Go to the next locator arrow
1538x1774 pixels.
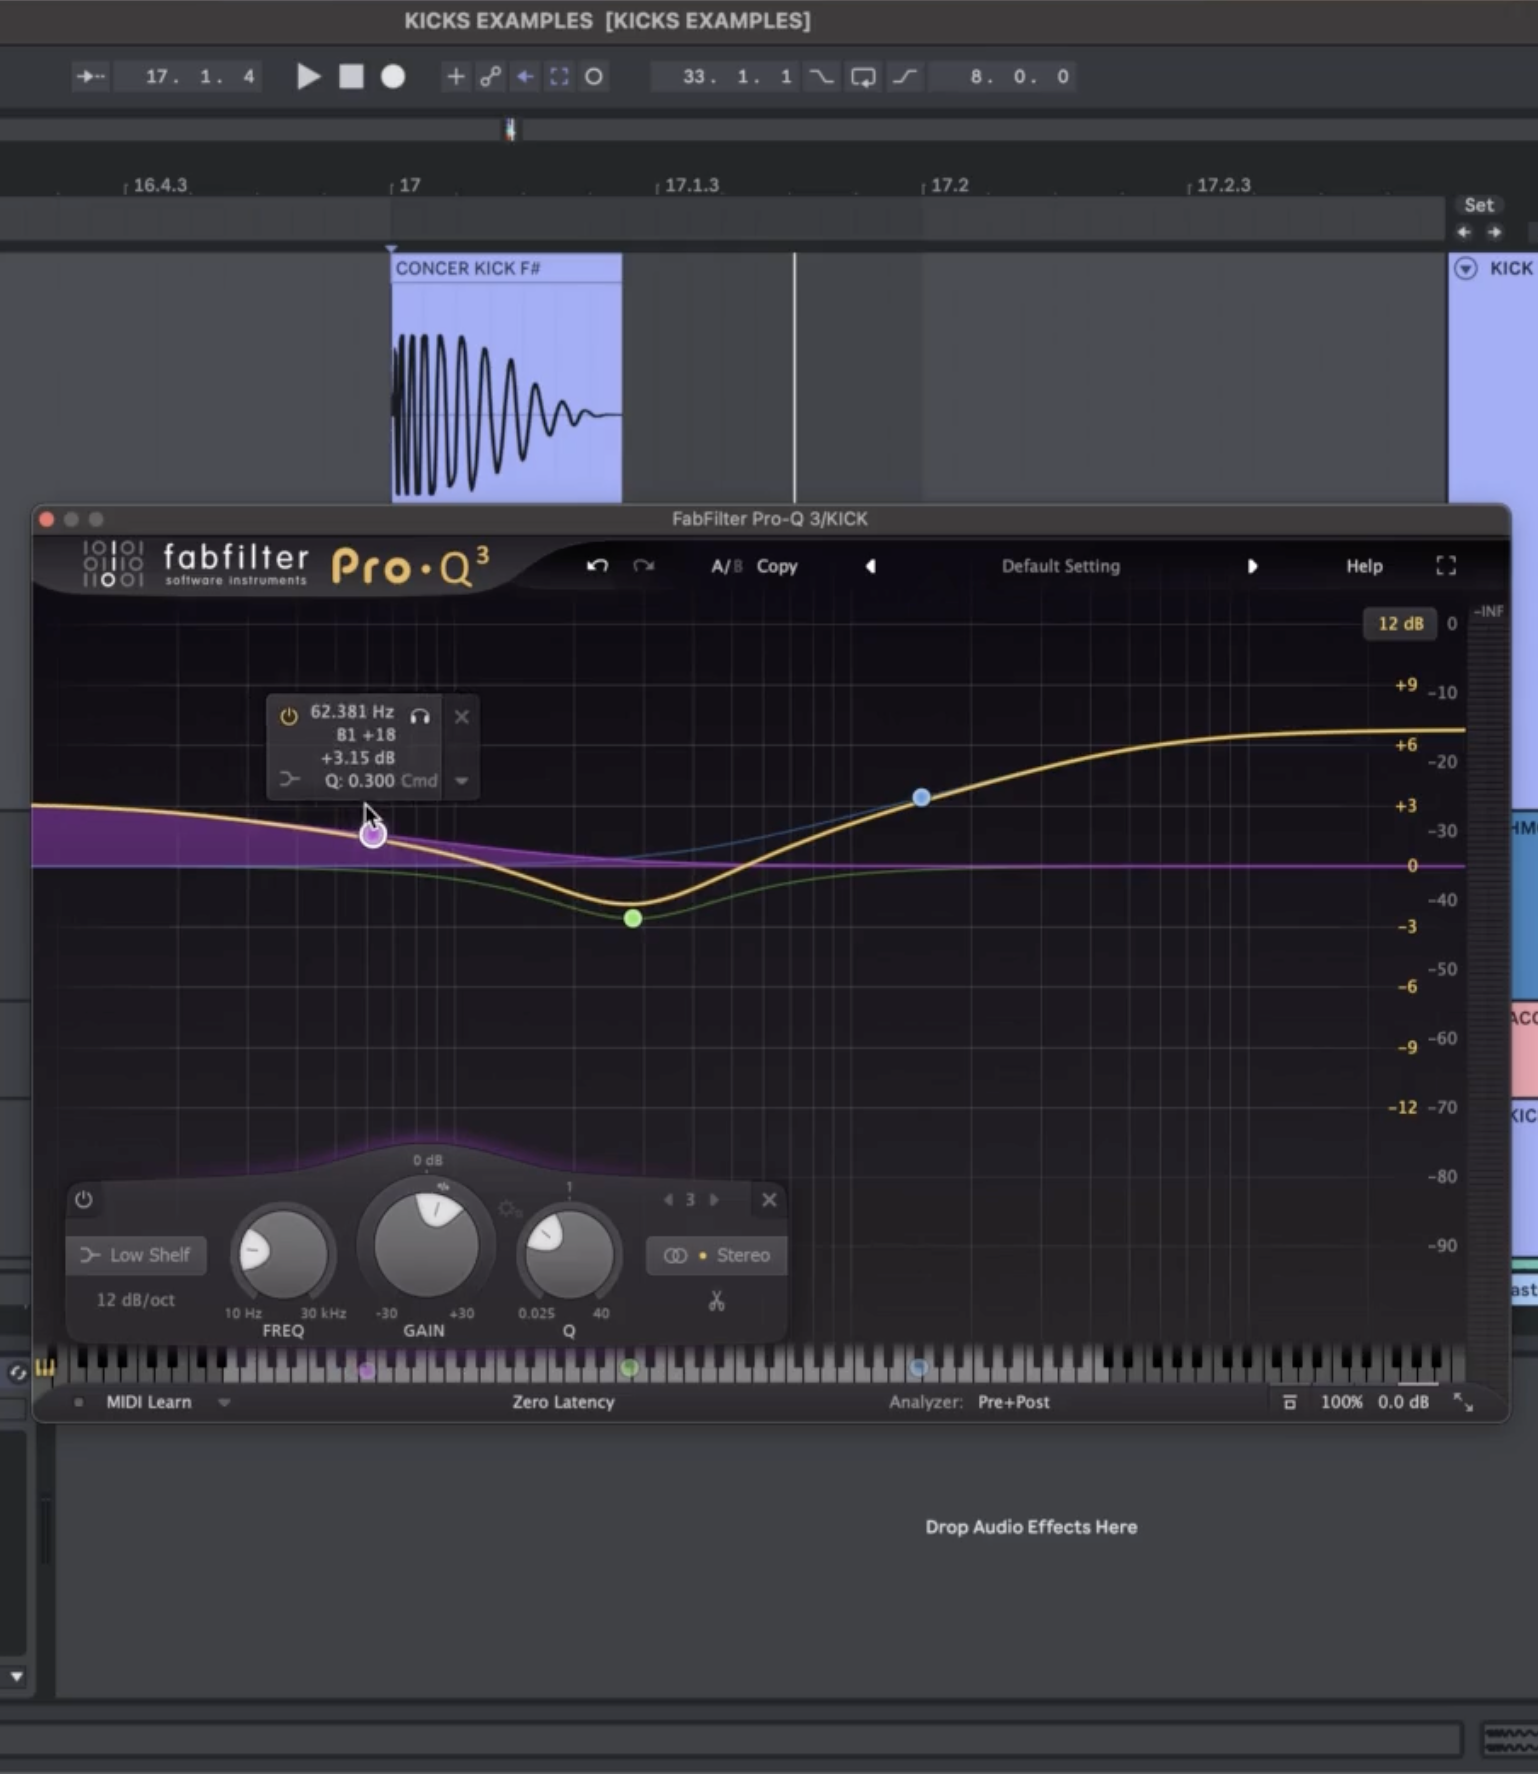1494,232
